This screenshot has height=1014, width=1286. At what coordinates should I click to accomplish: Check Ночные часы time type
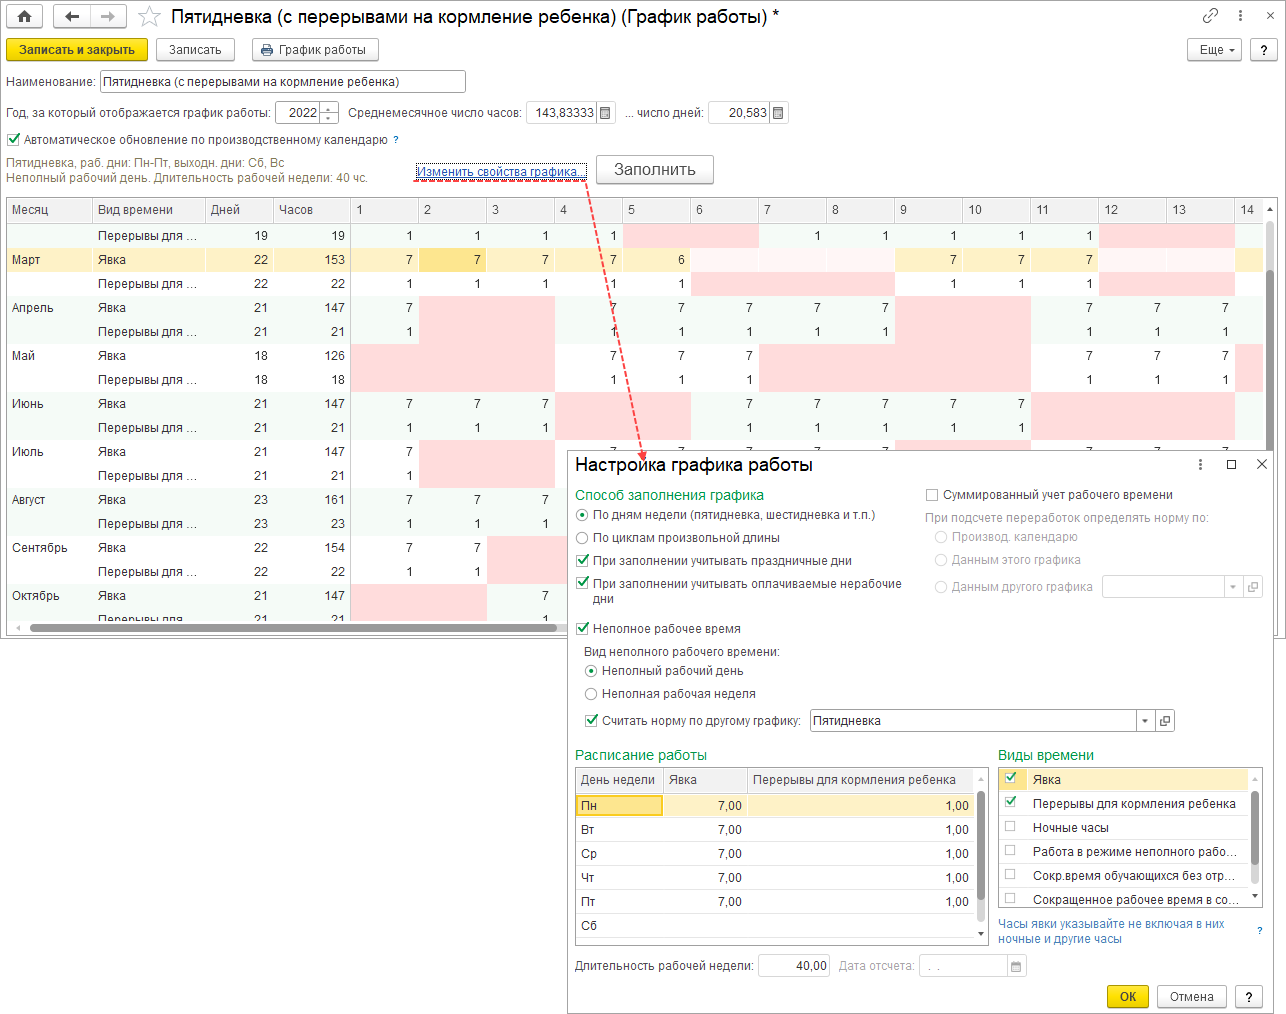click(1010, 827)
